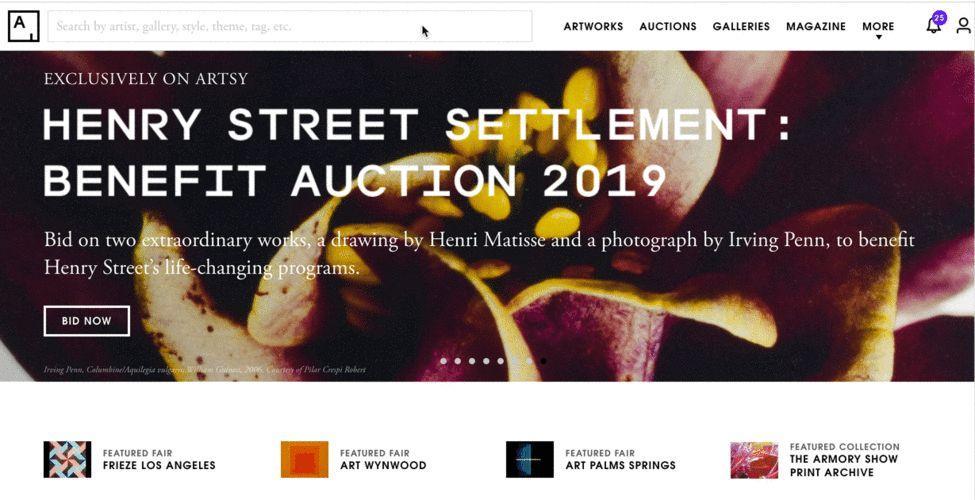
Task: Click the Armory Show Print Archive thumbnail
Action: tap(754, 460)
